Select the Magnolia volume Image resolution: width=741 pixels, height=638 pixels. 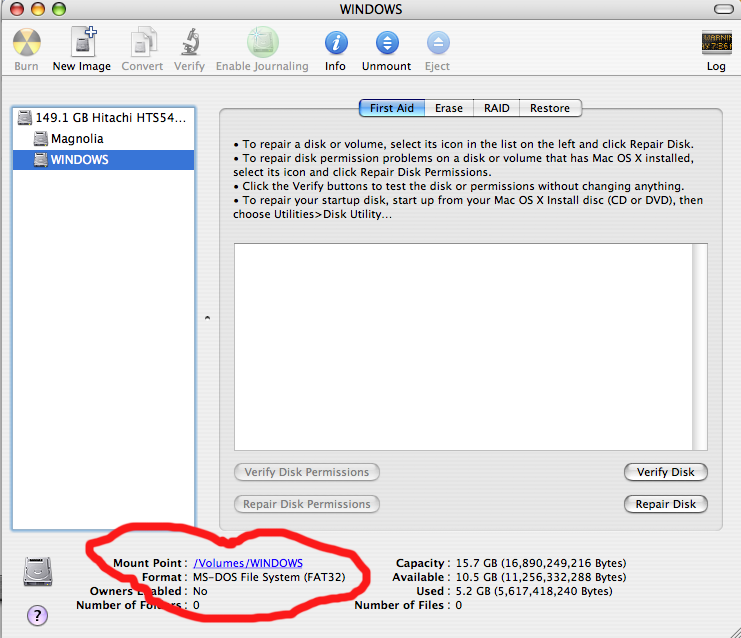click(103, 138)
